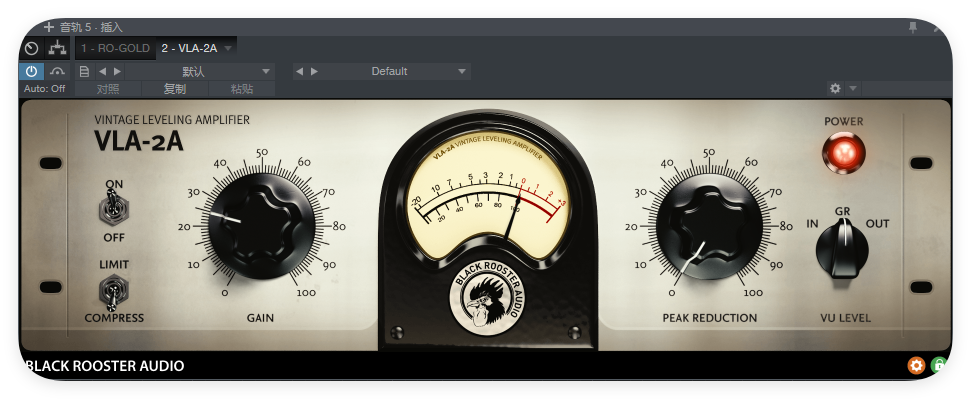Expand arrow next to 2 - VLA-2A tab

click(x=228, y=48)
